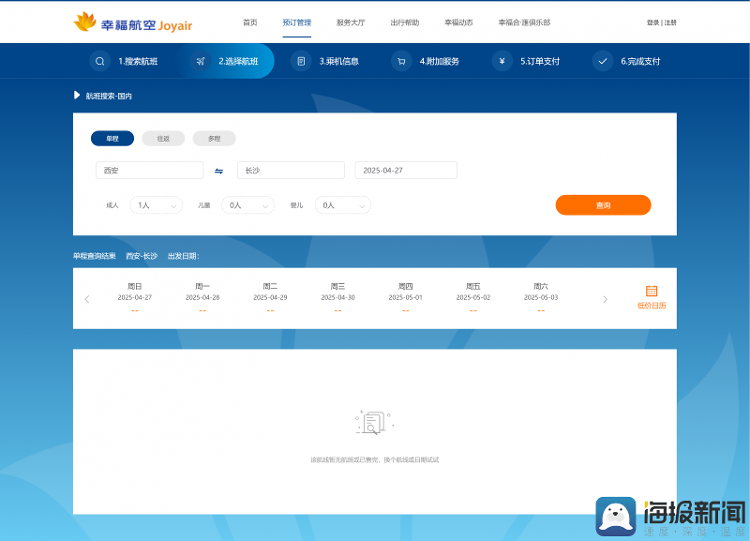
Task: Click the date field 2025-04-27
Action: (x=406, y=170)
